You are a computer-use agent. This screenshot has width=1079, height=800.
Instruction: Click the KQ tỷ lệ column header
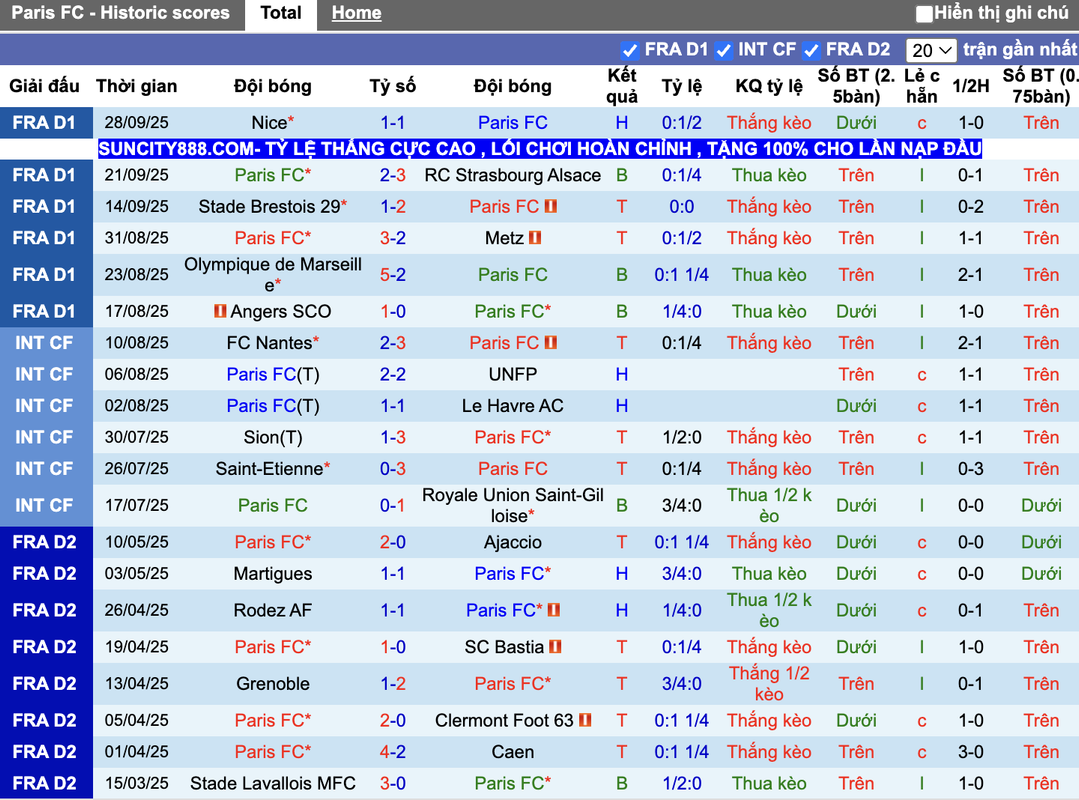point(769,86)
